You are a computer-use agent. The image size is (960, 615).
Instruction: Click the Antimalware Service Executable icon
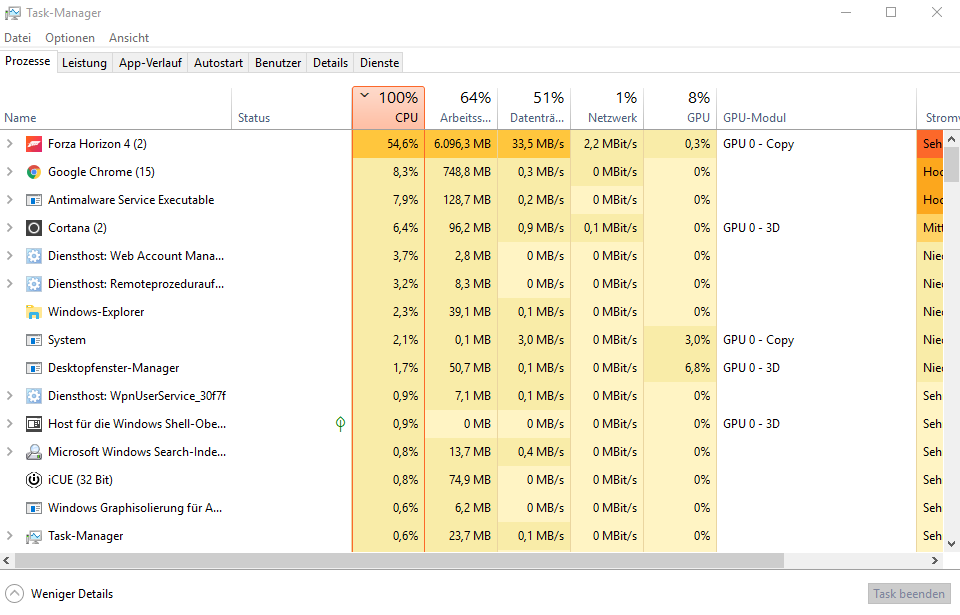pos(34,200)
